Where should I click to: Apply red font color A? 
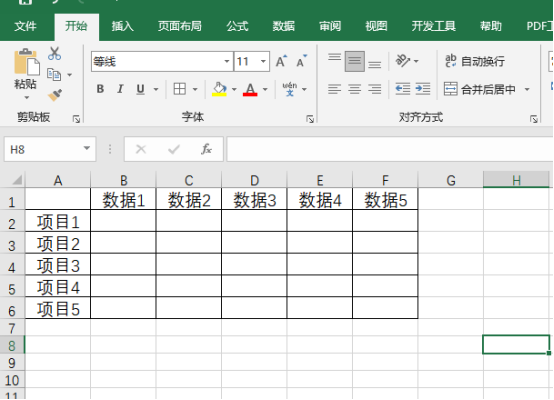tap(250, 89)
